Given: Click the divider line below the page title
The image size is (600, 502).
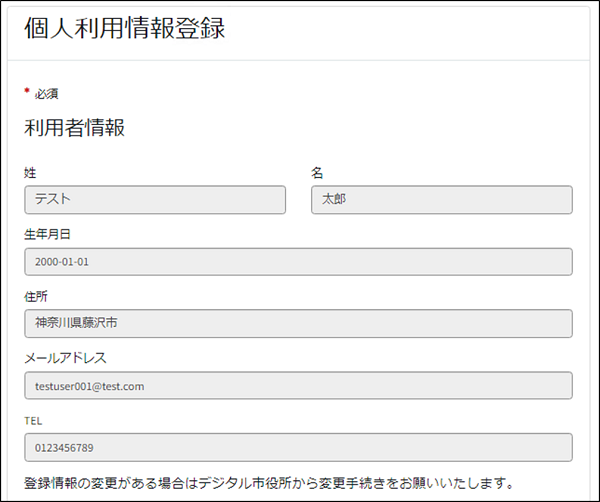Looking at the screenshot, I should [298, 60].
